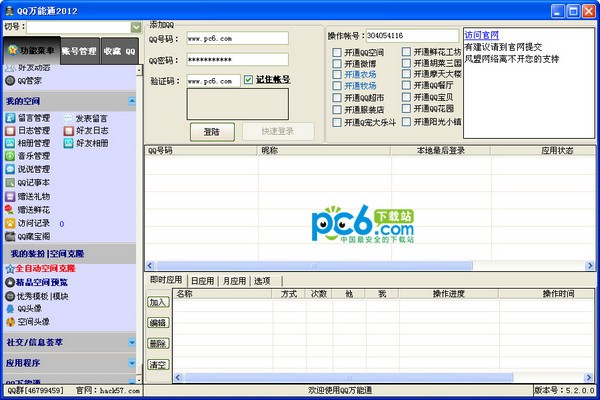
Task: Select the 即时应用 tab
Action: click(166, 280)
